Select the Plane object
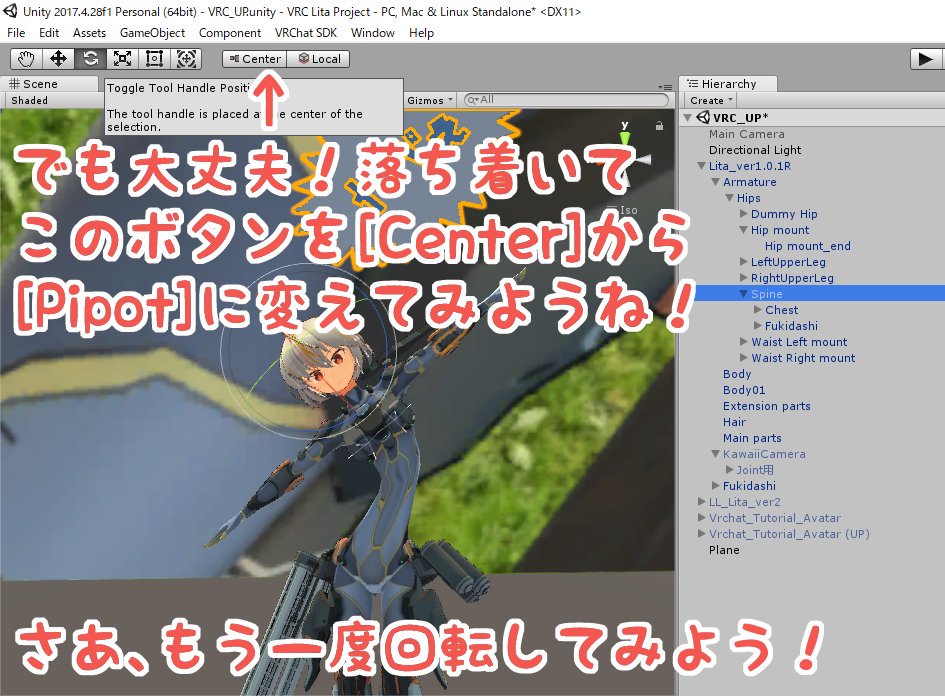Viewport: 945px width, 696px height. pos(724,550)
